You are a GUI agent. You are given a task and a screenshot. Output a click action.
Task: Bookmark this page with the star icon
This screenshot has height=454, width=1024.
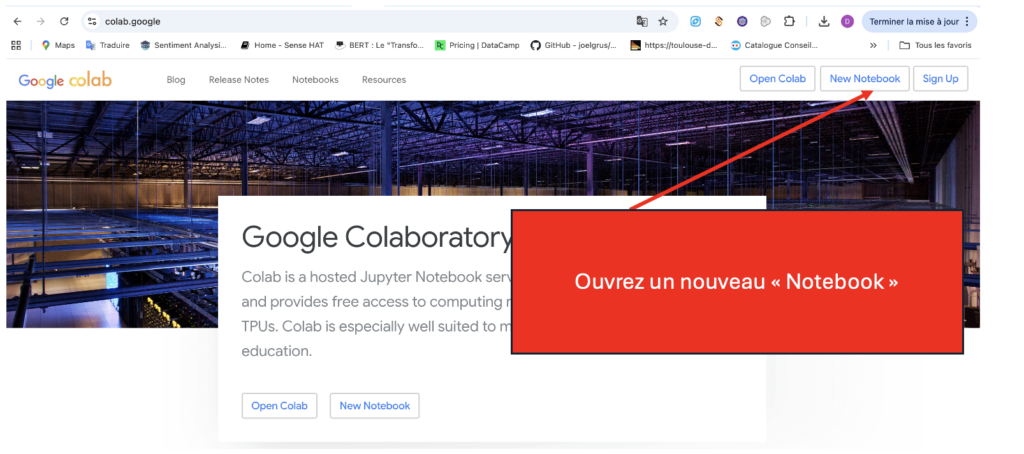click(663, 21)
